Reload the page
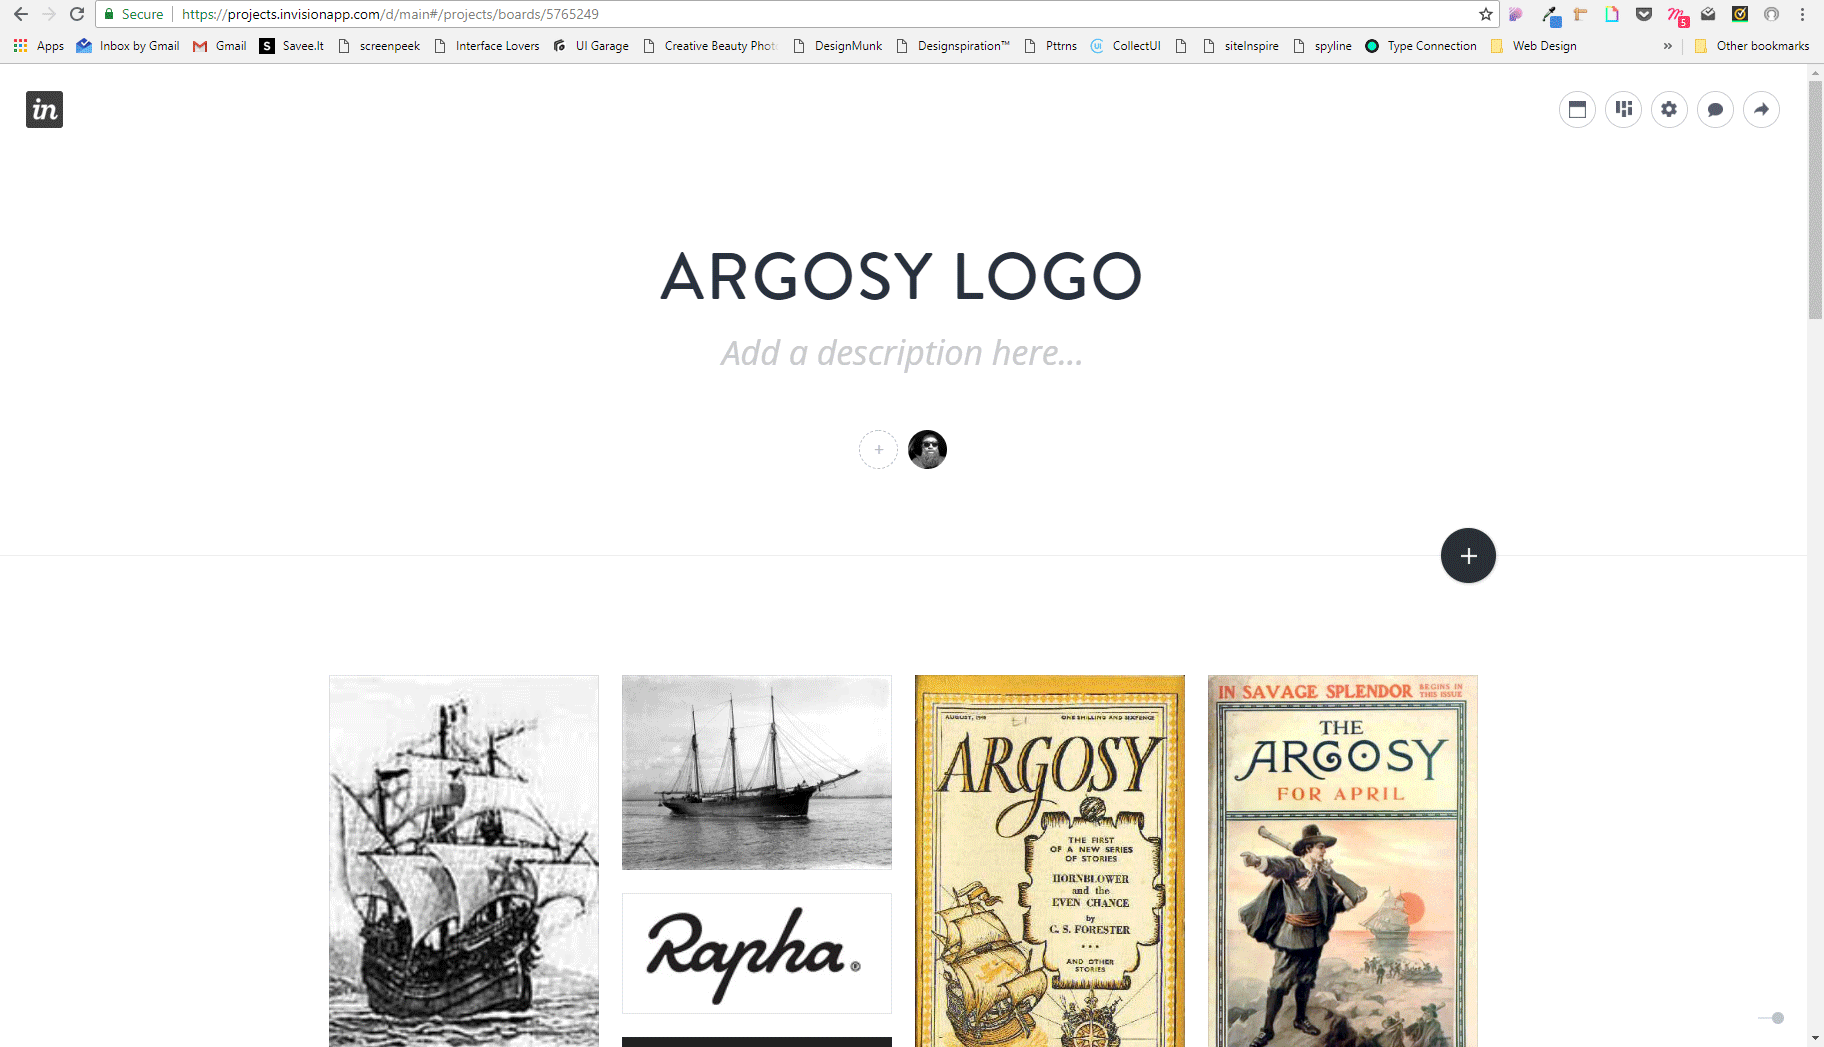The width and height of the screenshot is (1824, 1047). (77, 14)
